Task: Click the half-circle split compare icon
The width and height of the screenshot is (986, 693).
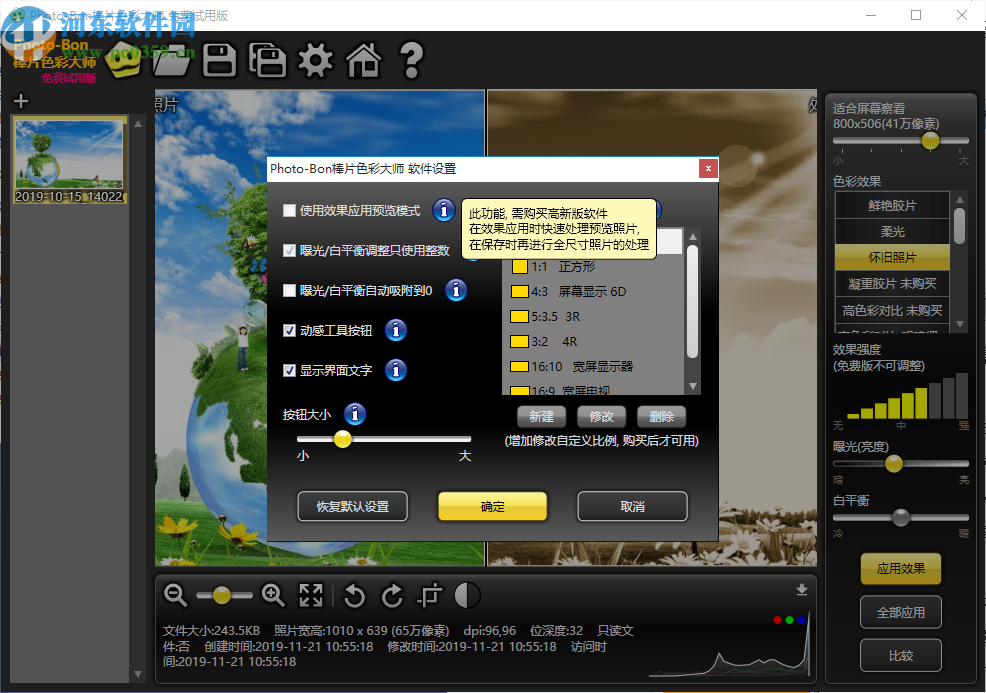Action: click(x=467, y=595)
